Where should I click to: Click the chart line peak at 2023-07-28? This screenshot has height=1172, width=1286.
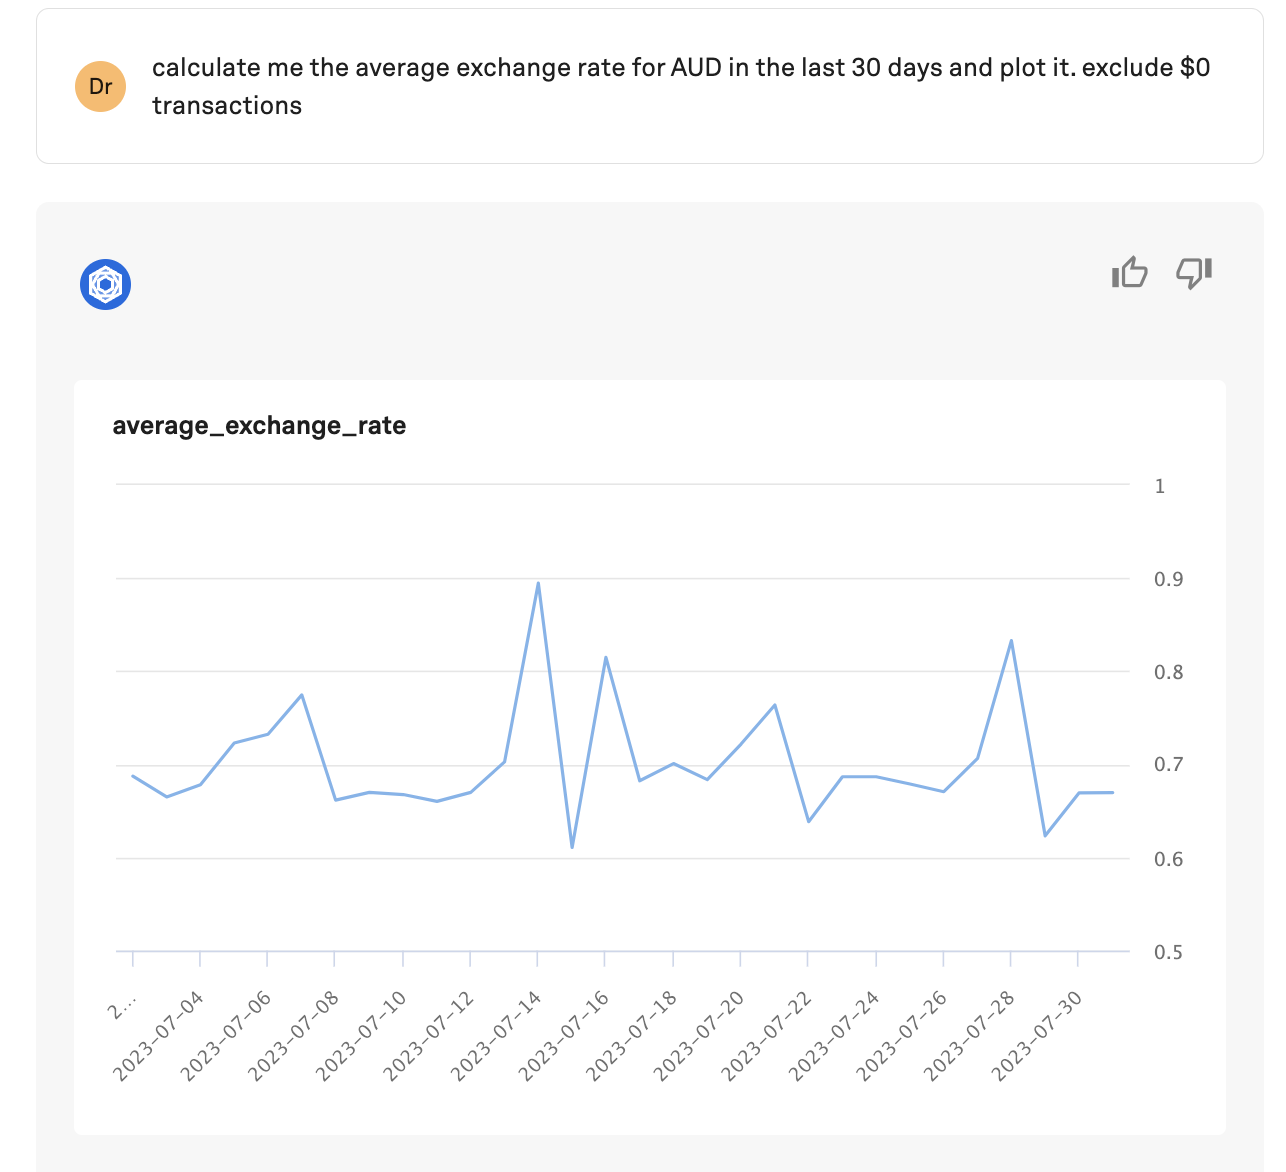tap(1011, 641)
